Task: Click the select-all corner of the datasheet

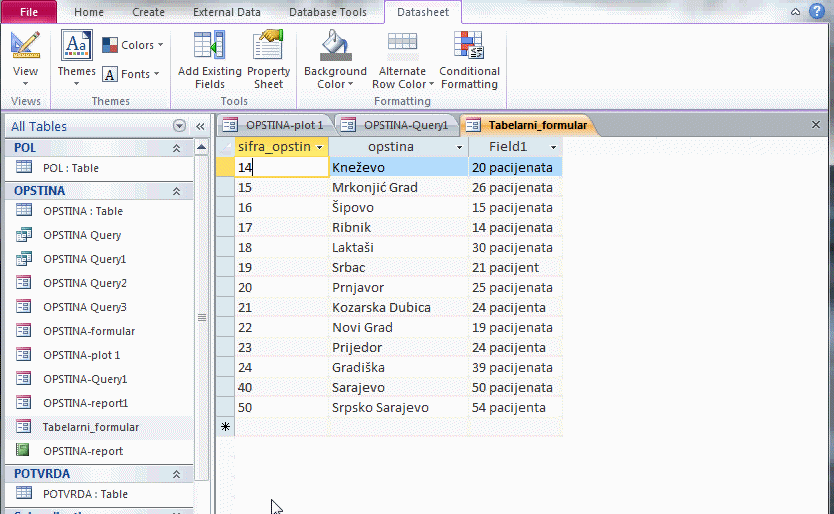Action: point(226,147)
